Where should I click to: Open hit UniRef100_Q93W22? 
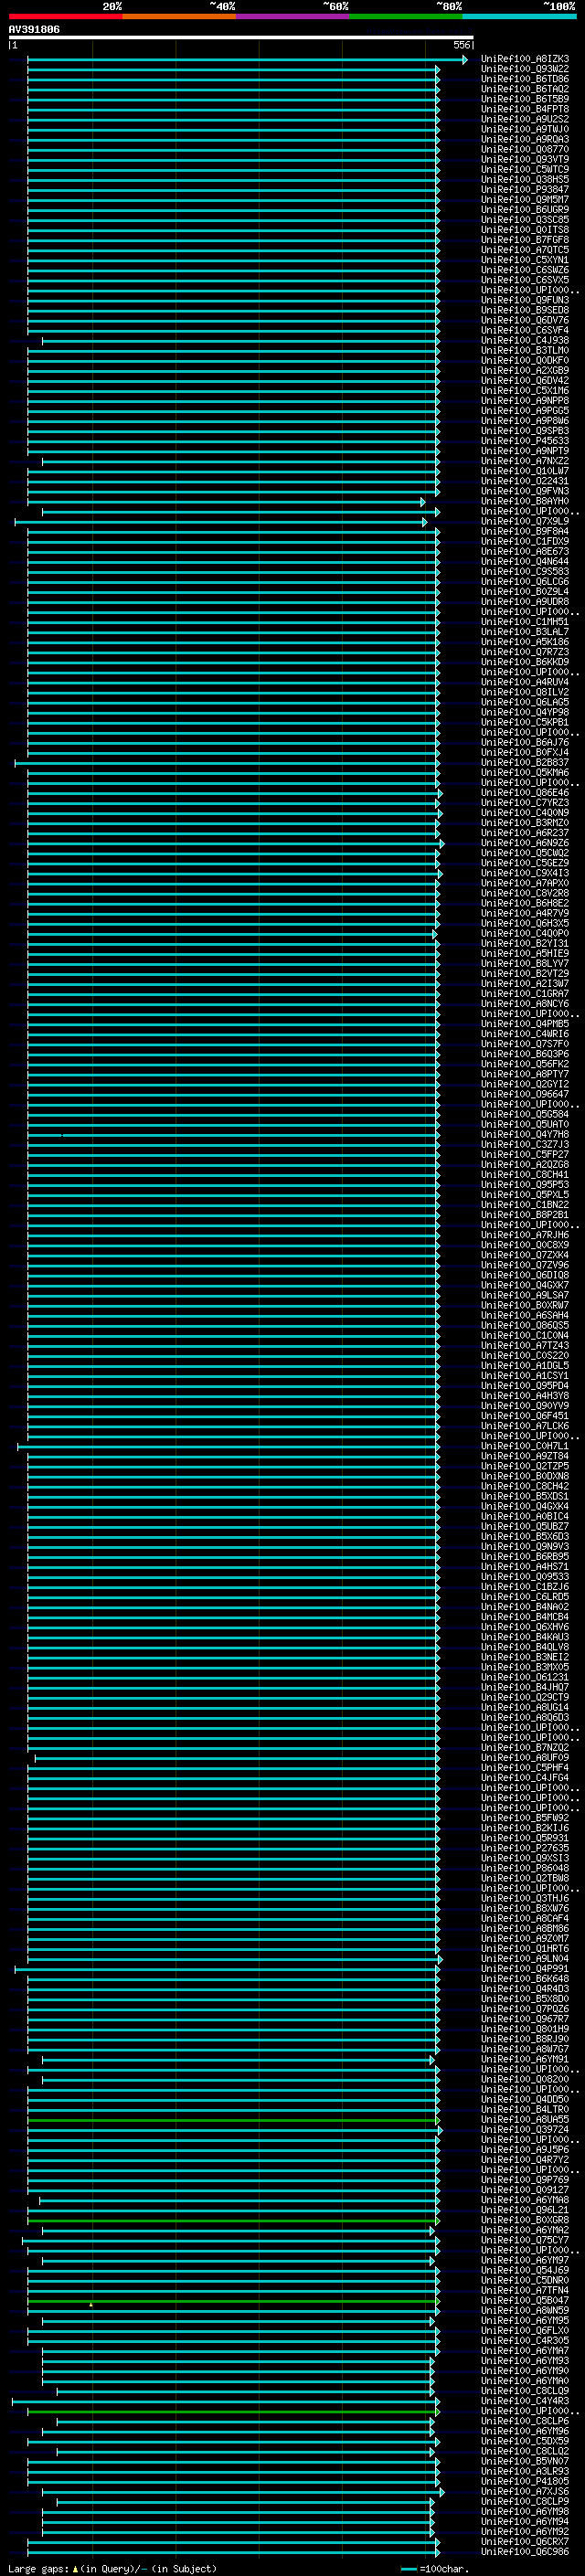[x=525, y=69]
